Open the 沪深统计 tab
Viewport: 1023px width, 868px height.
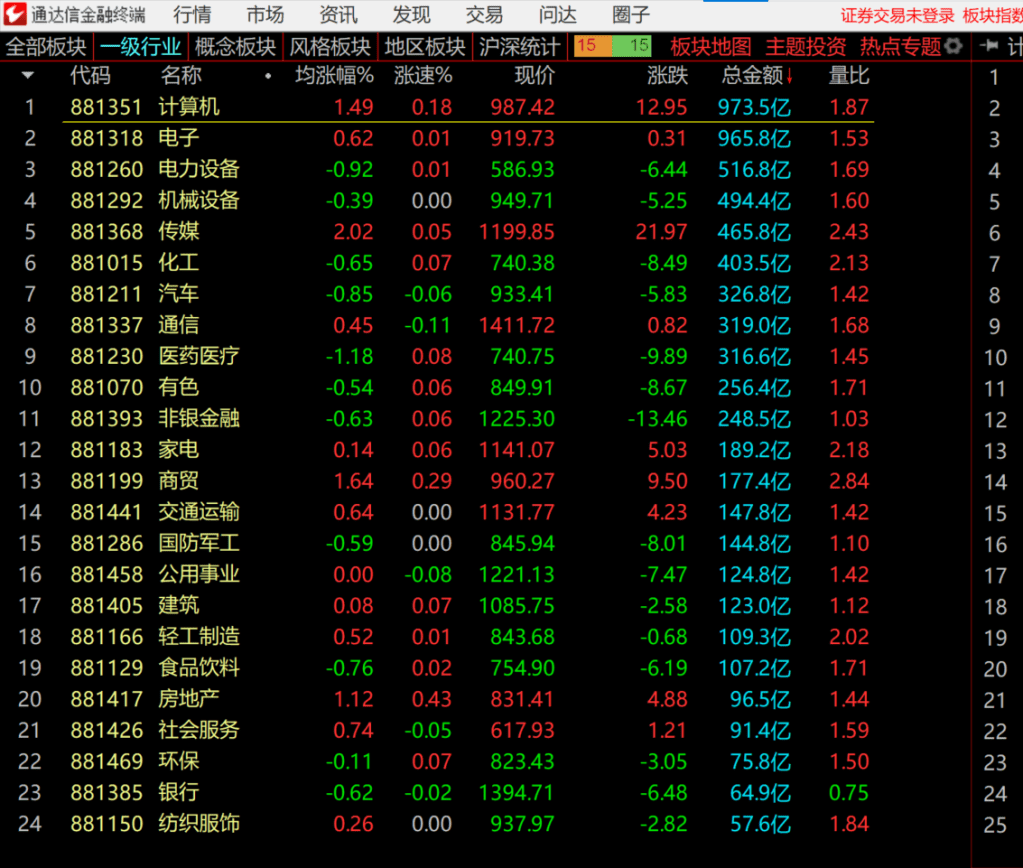pos(519,47)
